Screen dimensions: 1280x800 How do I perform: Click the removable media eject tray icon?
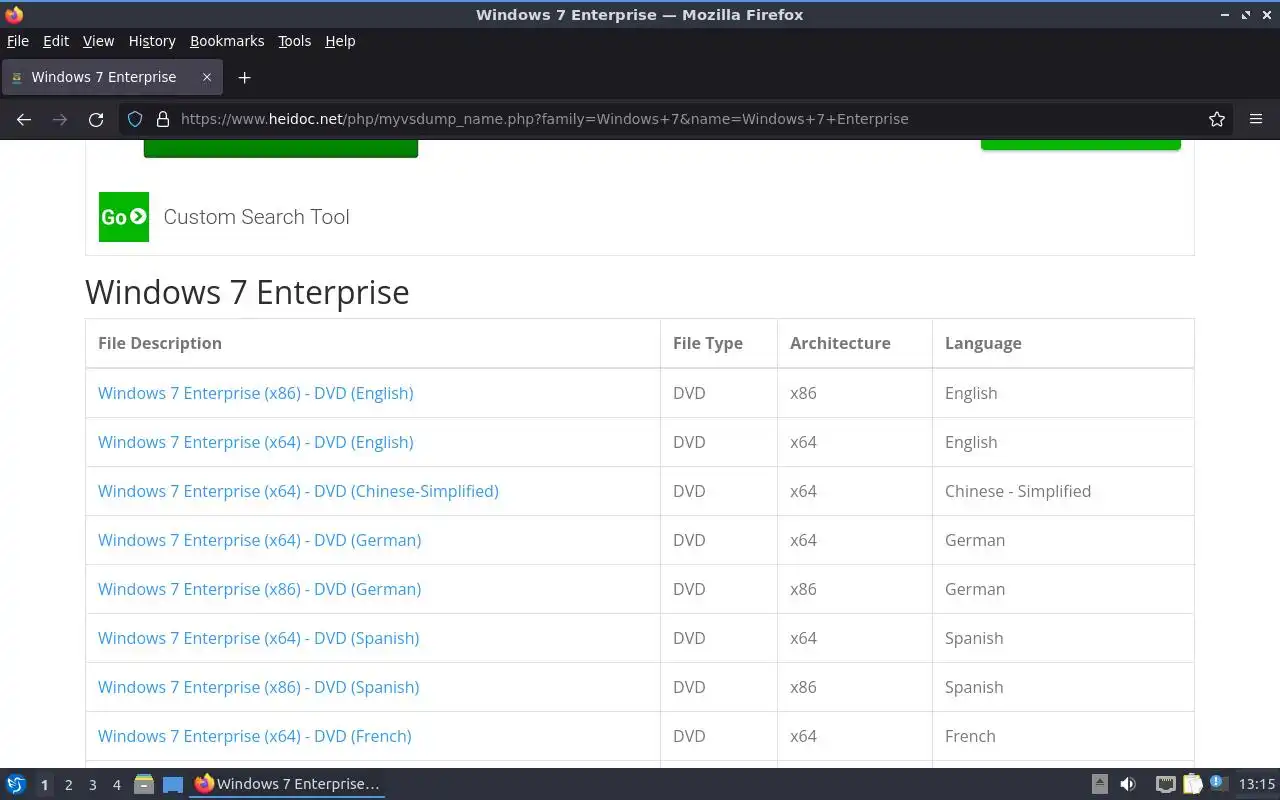point(1099,784)
